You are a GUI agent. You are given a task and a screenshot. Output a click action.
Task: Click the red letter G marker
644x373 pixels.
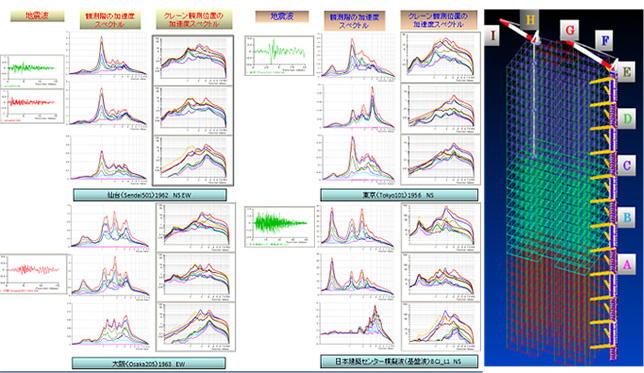pos(570,30)
